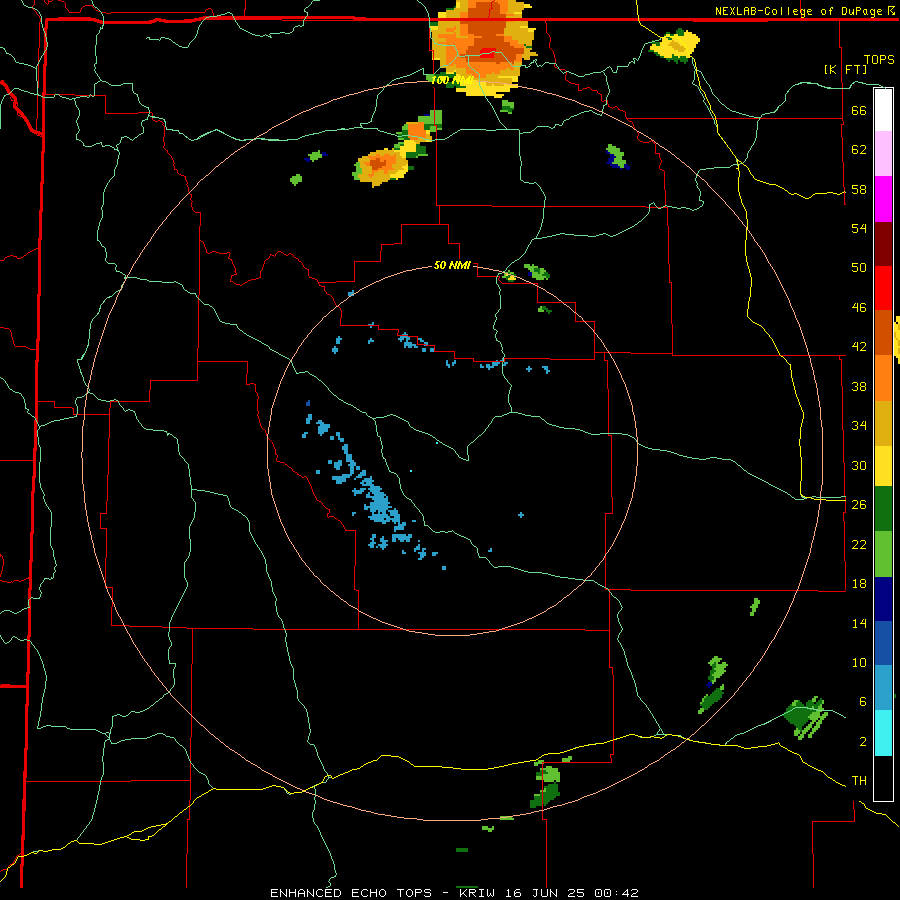
Task: Click the legend value 6
Action: (863, 702)
